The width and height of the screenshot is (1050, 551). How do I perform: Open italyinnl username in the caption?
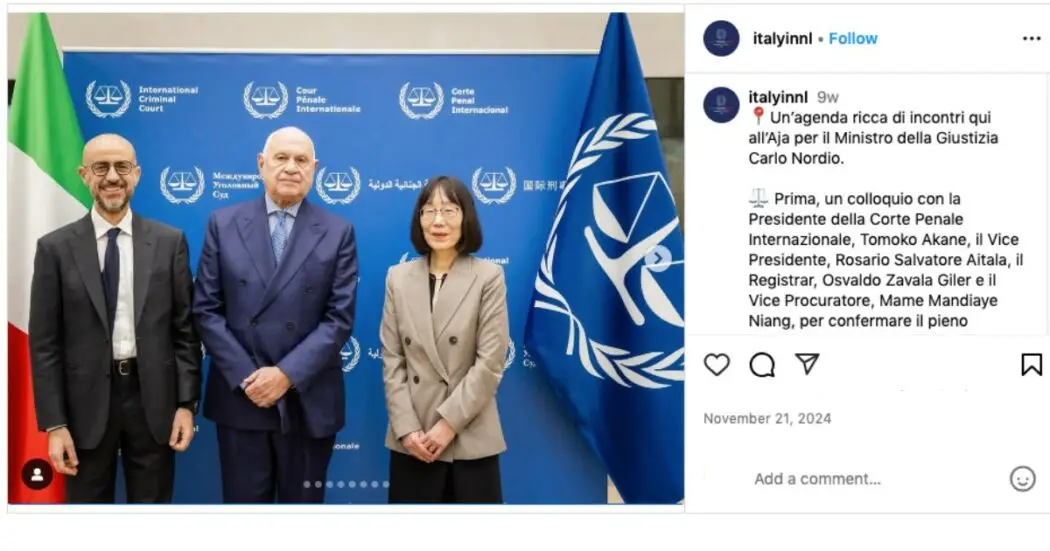(778, 97)
